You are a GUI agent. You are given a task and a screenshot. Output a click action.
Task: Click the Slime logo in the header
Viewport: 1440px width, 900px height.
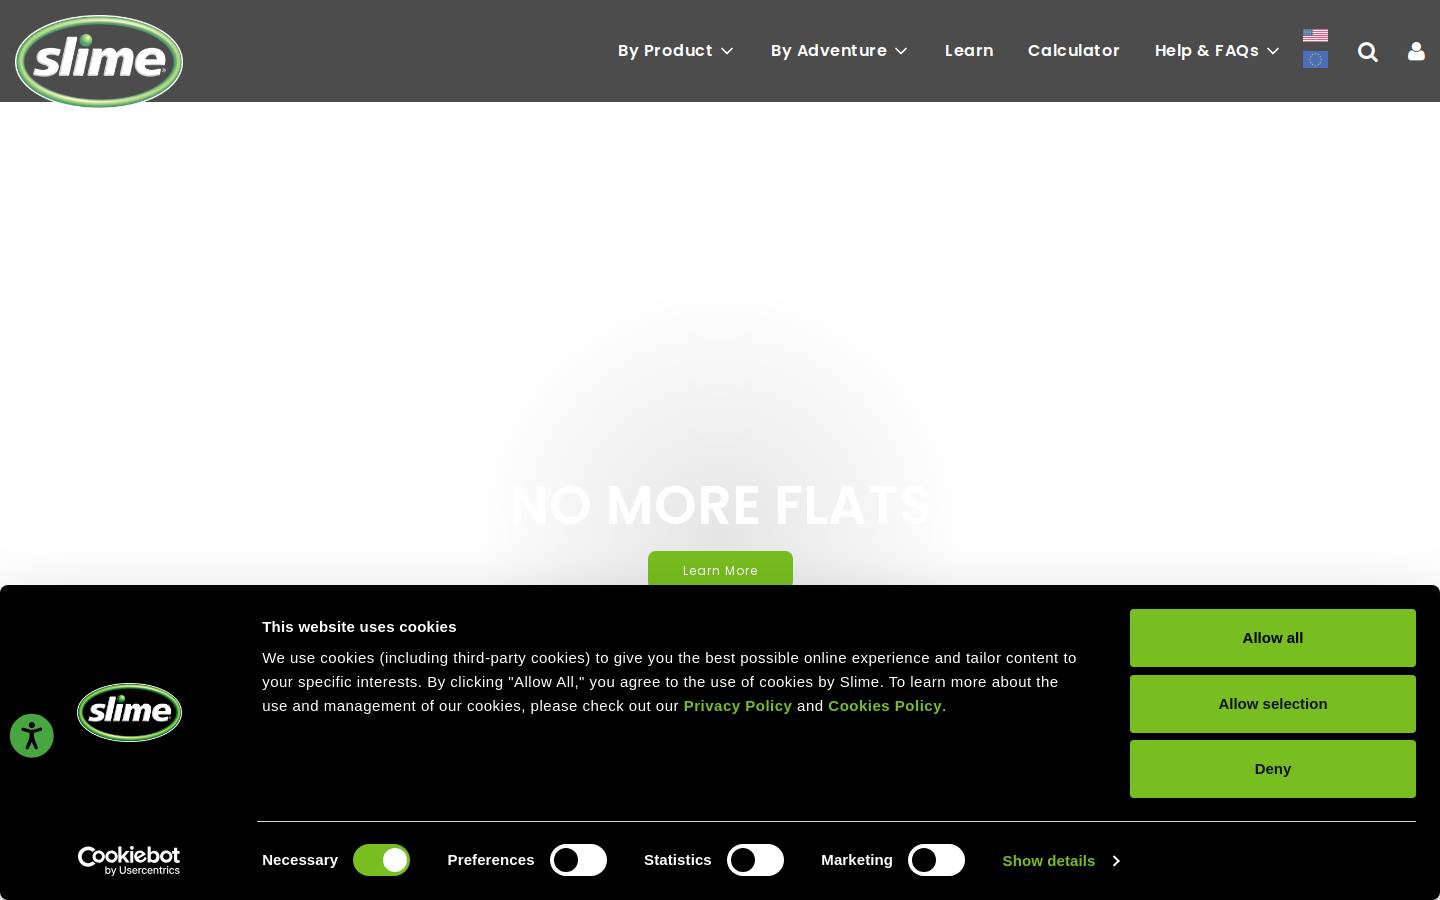pos(99,61)
